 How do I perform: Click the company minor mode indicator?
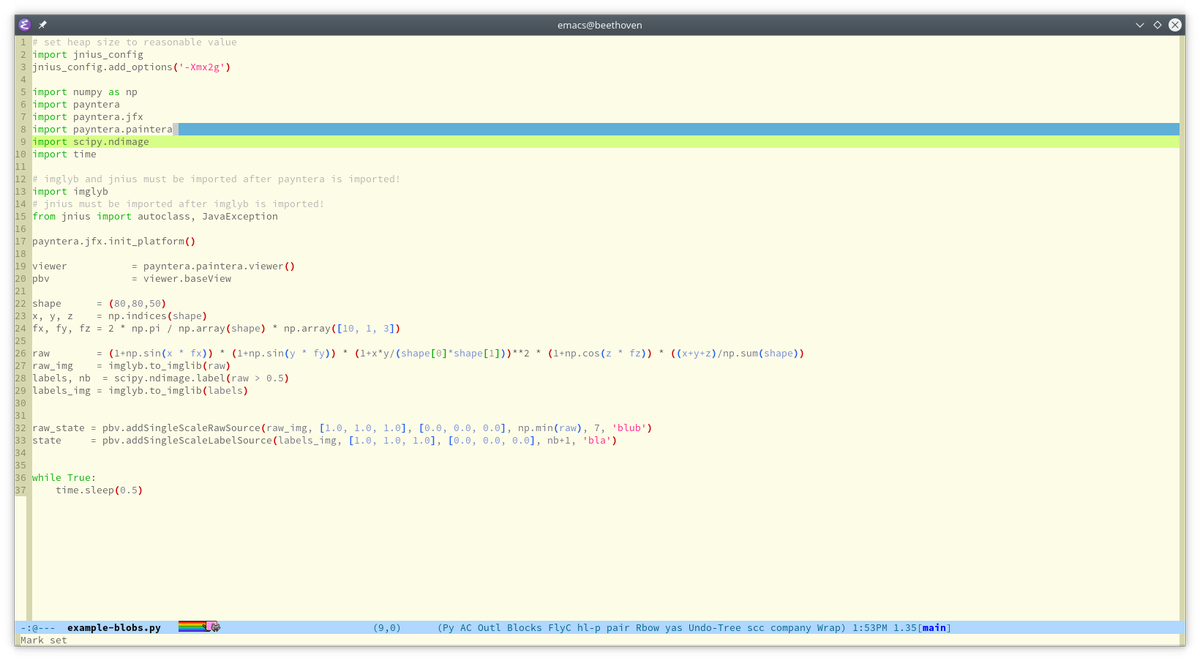point(790,628)
